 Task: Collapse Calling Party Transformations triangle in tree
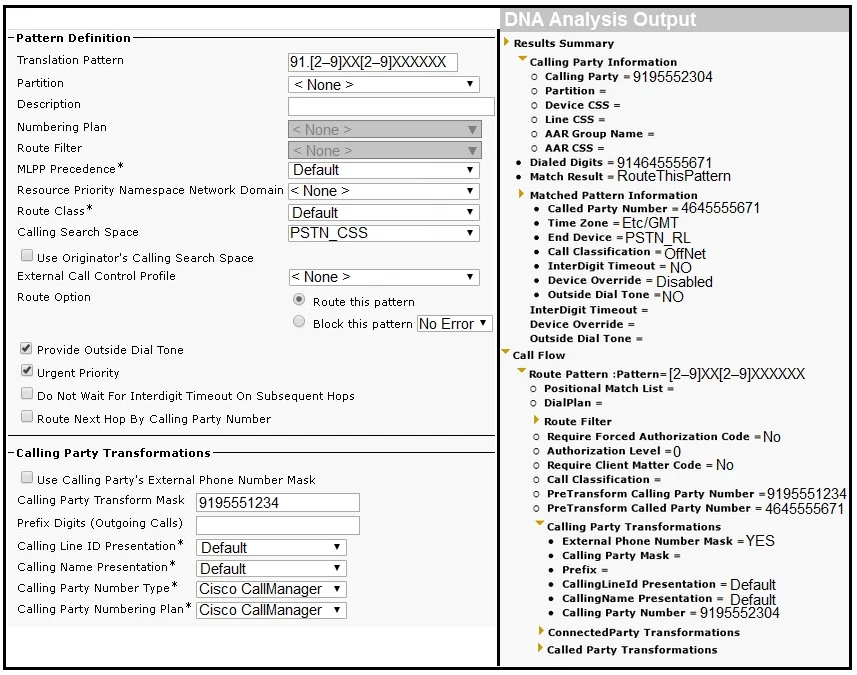click(x=540, y=524)
